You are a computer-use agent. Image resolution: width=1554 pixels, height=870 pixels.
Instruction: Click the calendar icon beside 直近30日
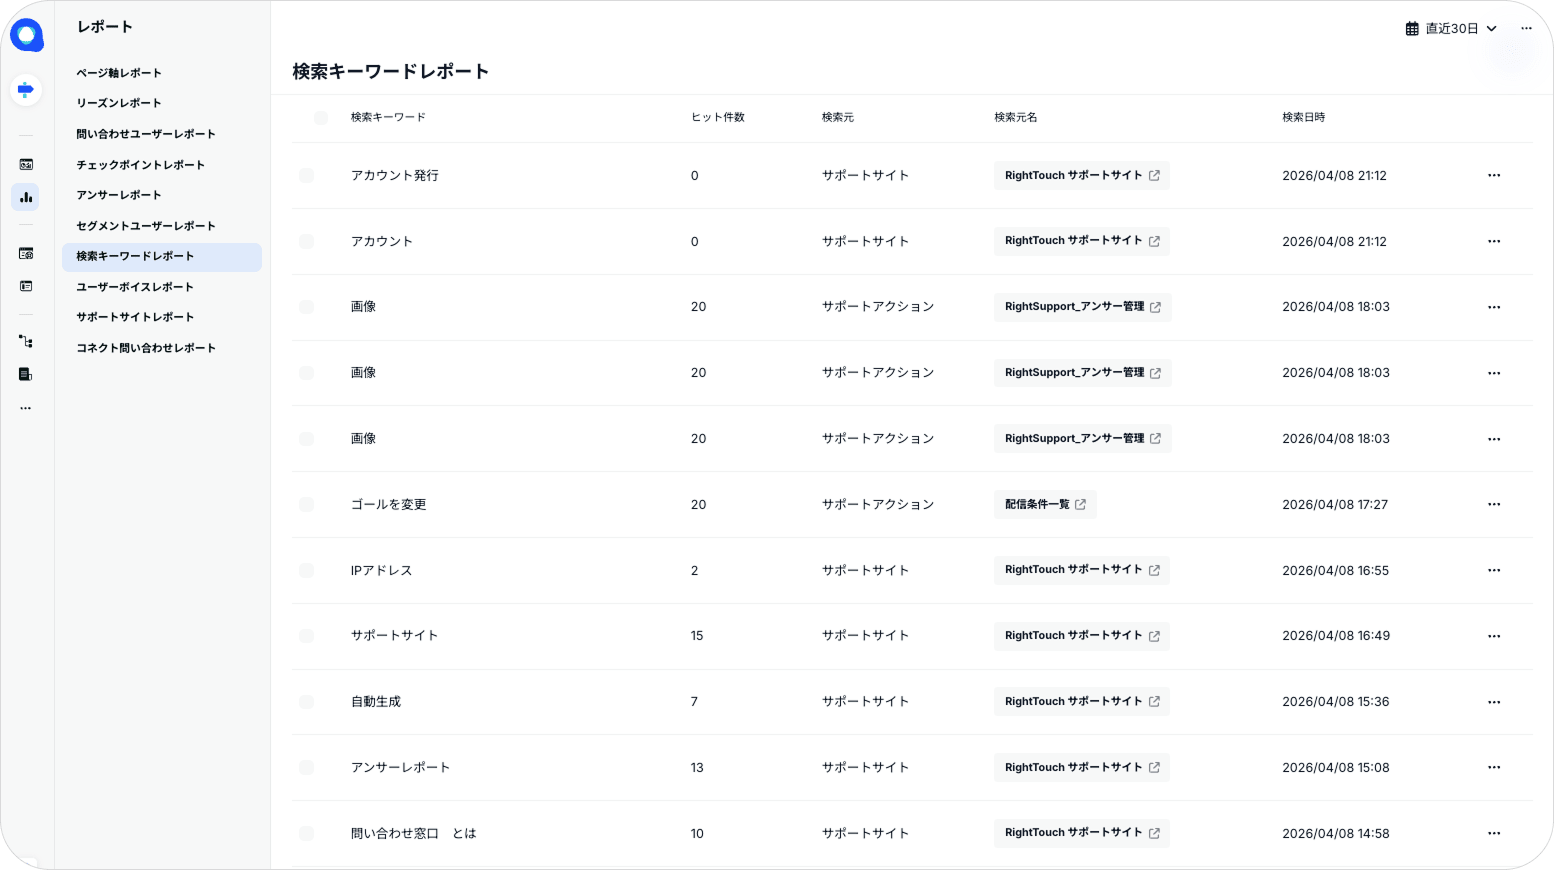[x=1412, y=29]
